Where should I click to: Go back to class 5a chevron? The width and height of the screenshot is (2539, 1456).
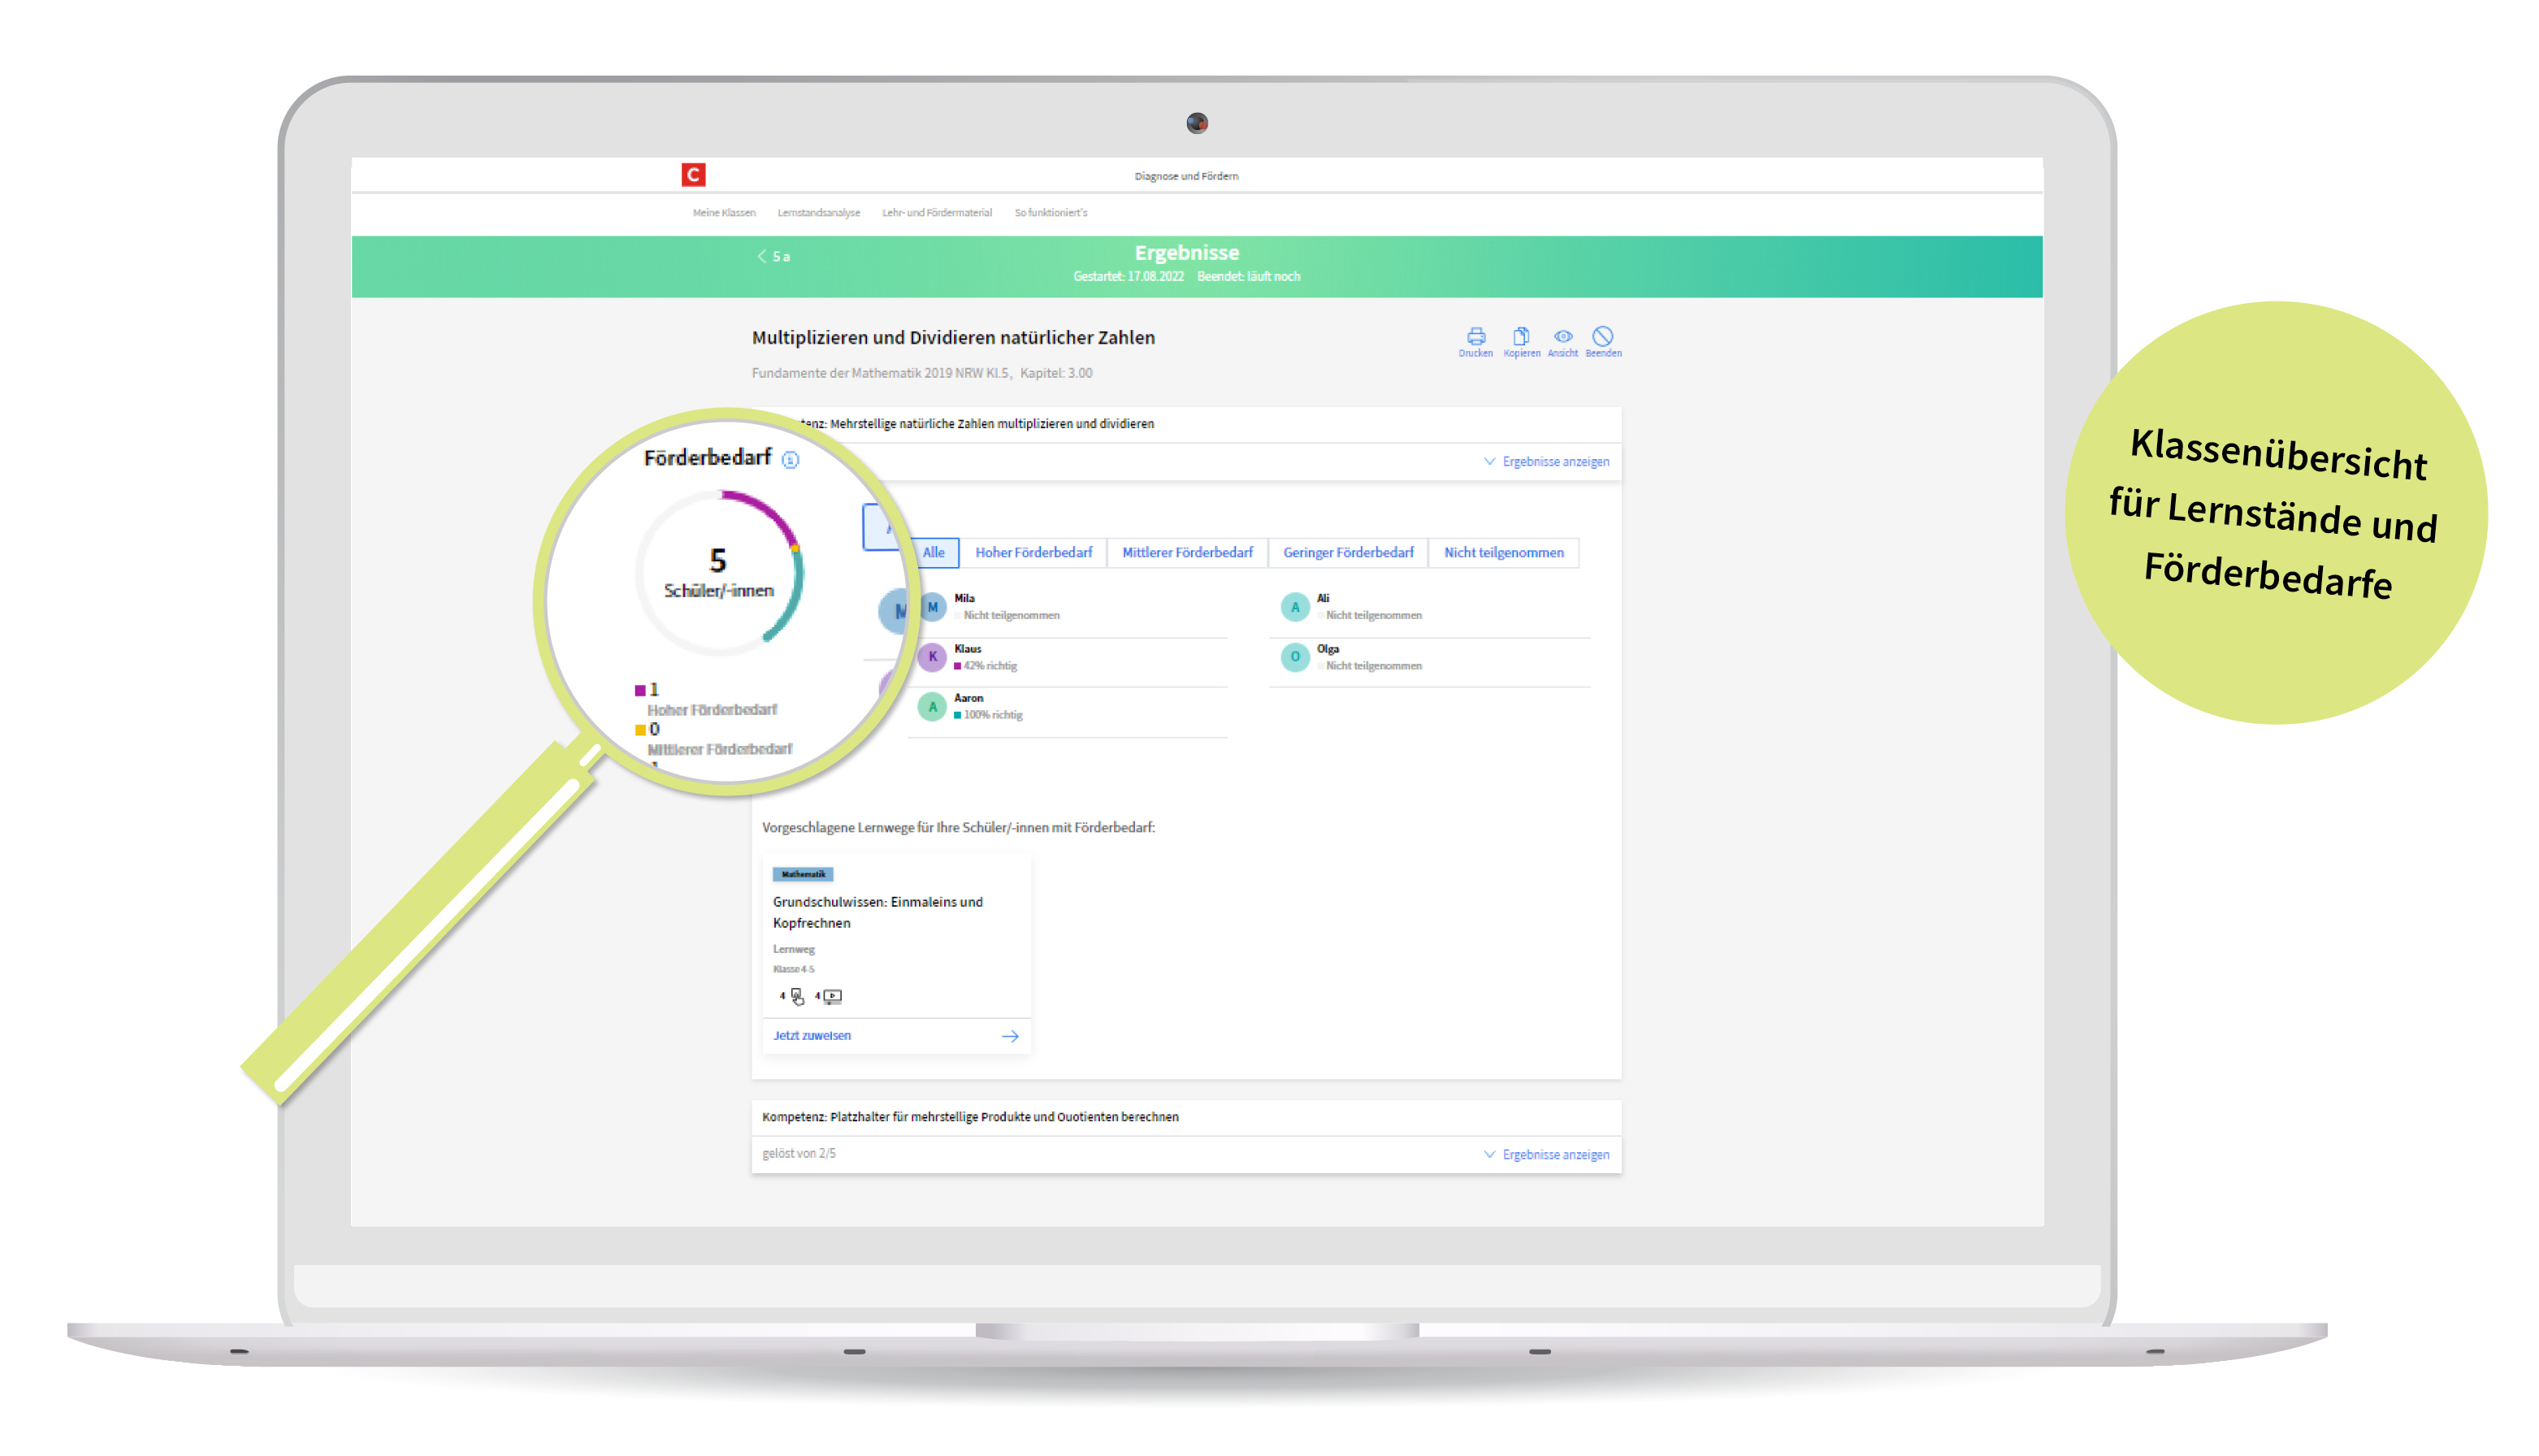tap(762, 257)
